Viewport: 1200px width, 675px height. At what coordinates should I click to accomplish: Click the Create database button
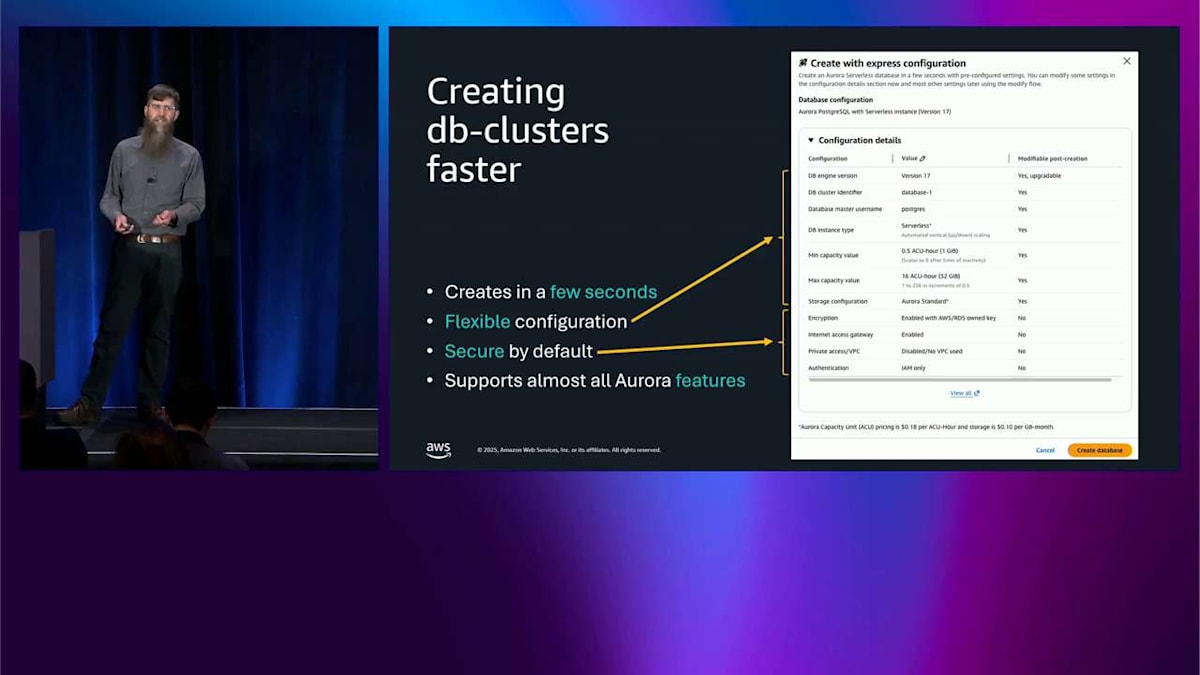[x=1099, y=450]
